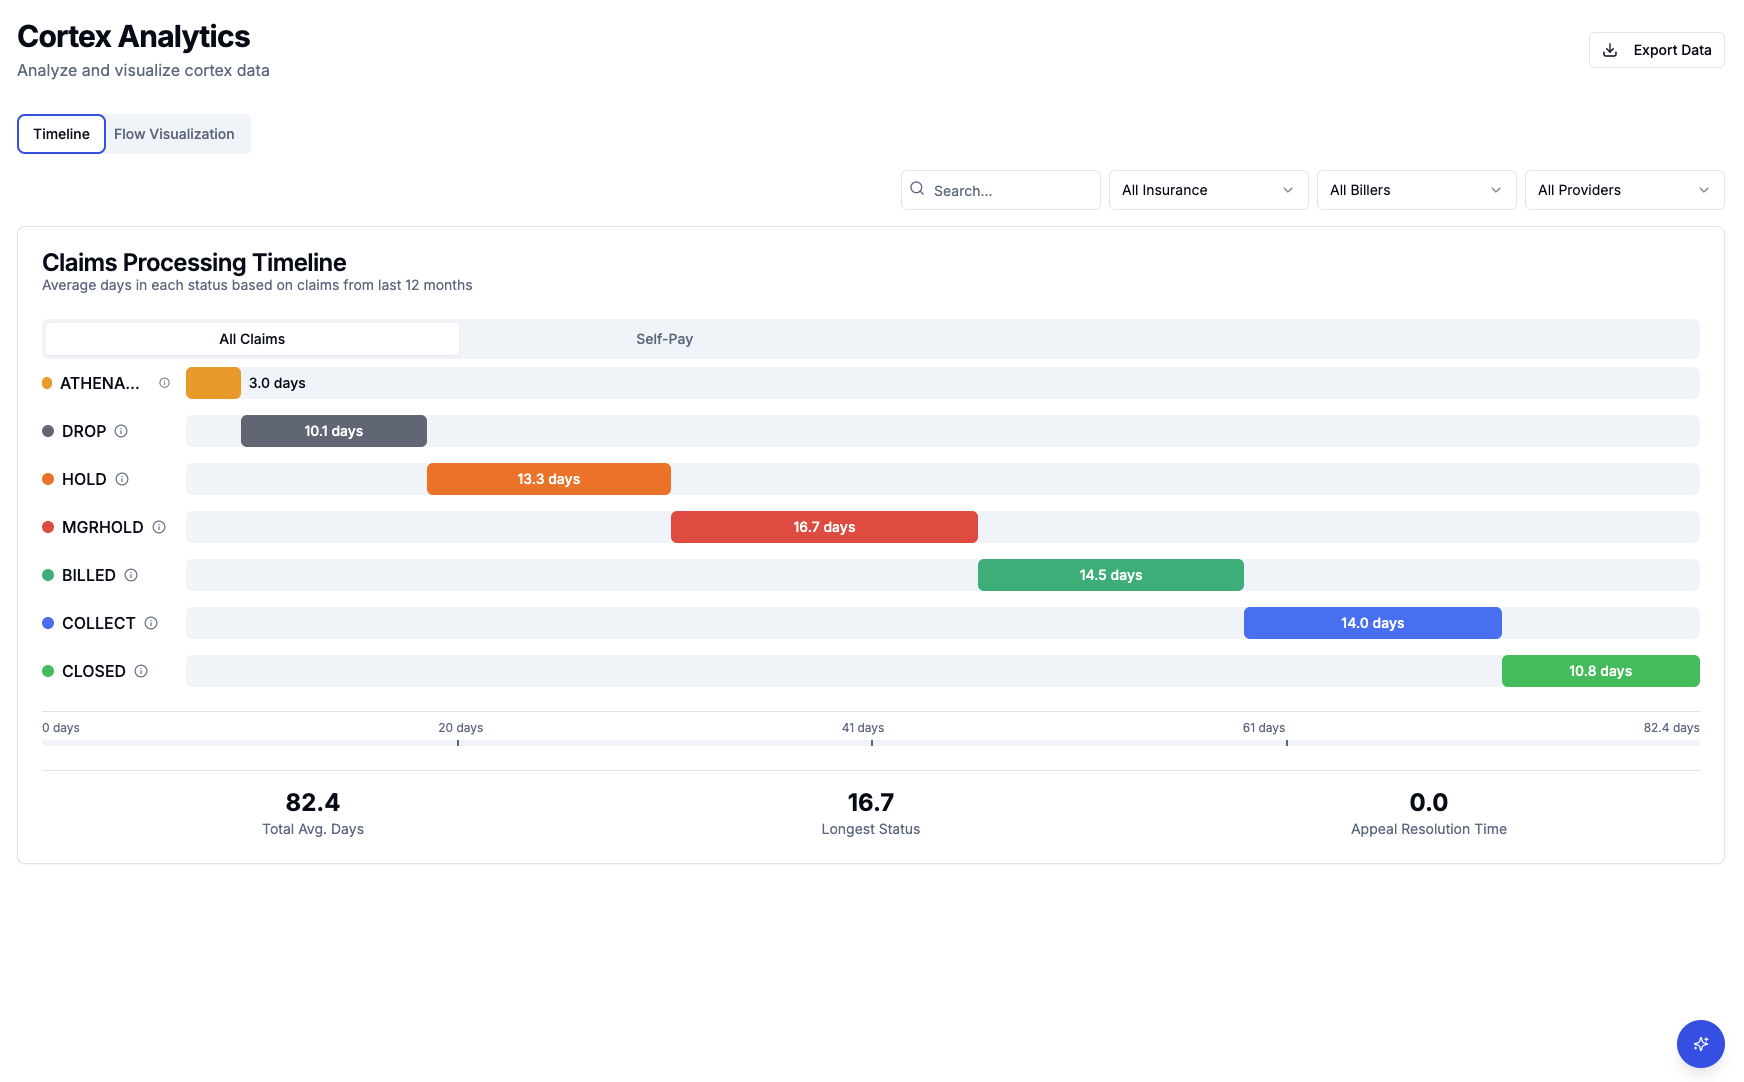
Task: Click the 0.0 Appeal Resolution Time value
Action: [x=1429, y=803]
